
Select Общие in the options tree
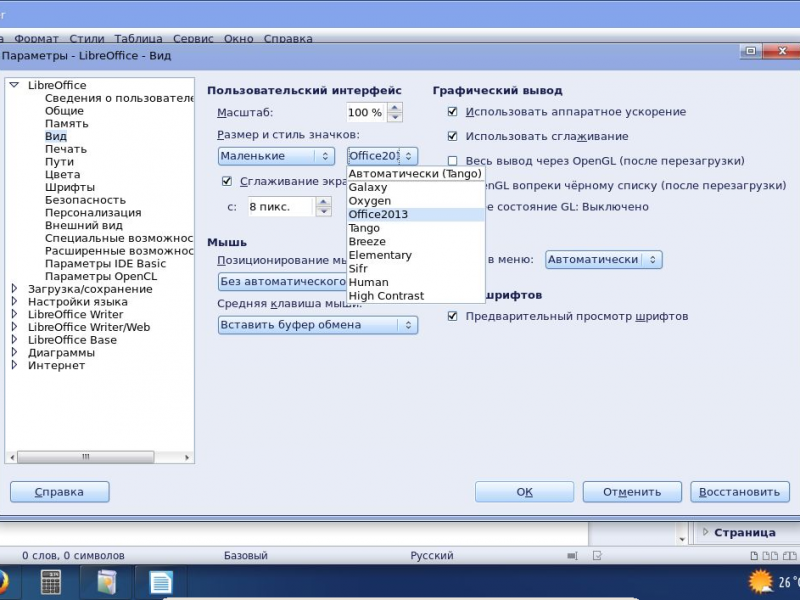tap(64, 111)
